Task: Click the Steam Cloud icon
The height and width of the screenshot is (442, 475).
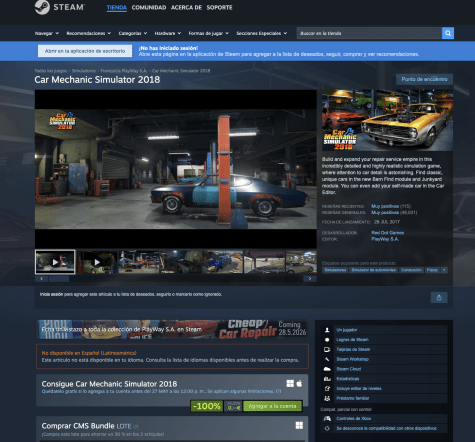Action: [x=327, y=369]
